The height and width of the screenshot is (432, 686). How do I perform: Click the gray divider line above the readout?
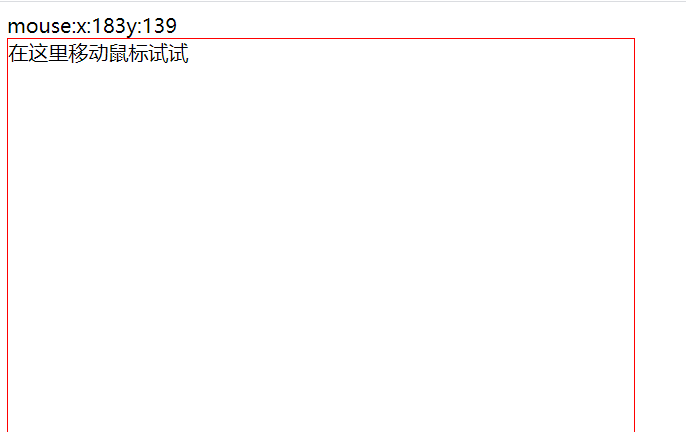pyautogui.click(x=343, y=1)
